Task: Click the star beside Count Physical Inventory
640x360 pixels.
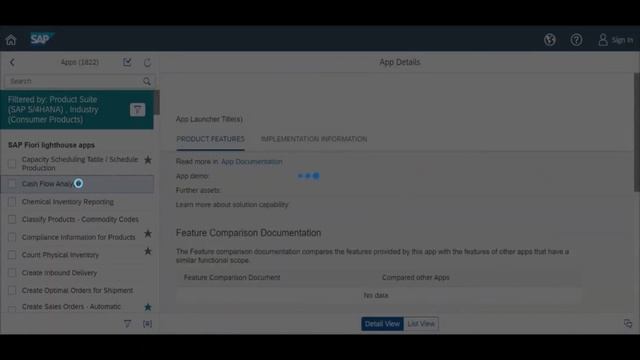Action: (148, 251)
